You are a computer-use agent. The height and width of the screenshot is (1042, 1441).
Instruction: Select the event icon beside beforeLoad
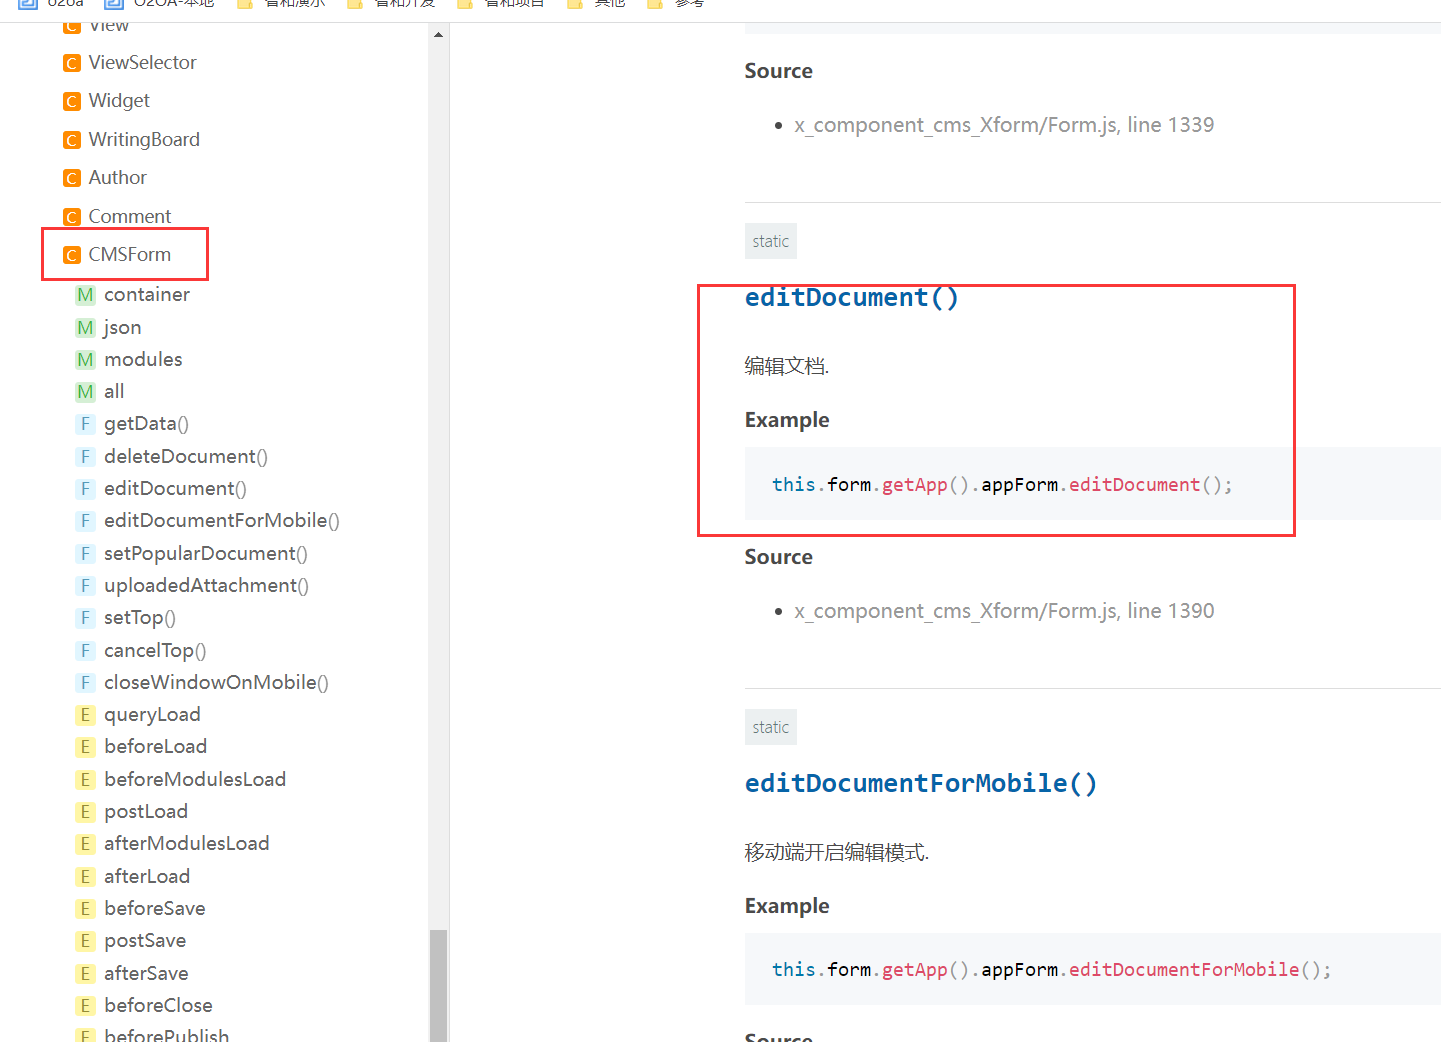click(86, 747)
